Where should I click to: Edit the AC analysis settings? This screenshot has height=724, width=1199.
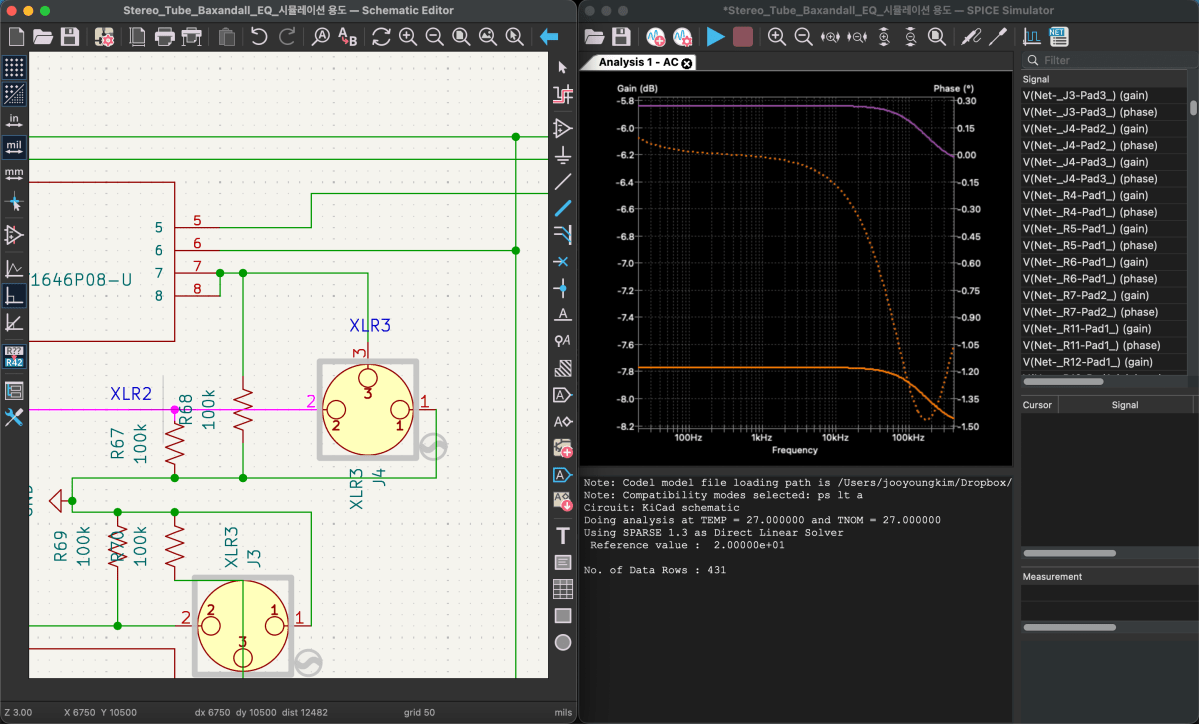[x=682, y=36]
